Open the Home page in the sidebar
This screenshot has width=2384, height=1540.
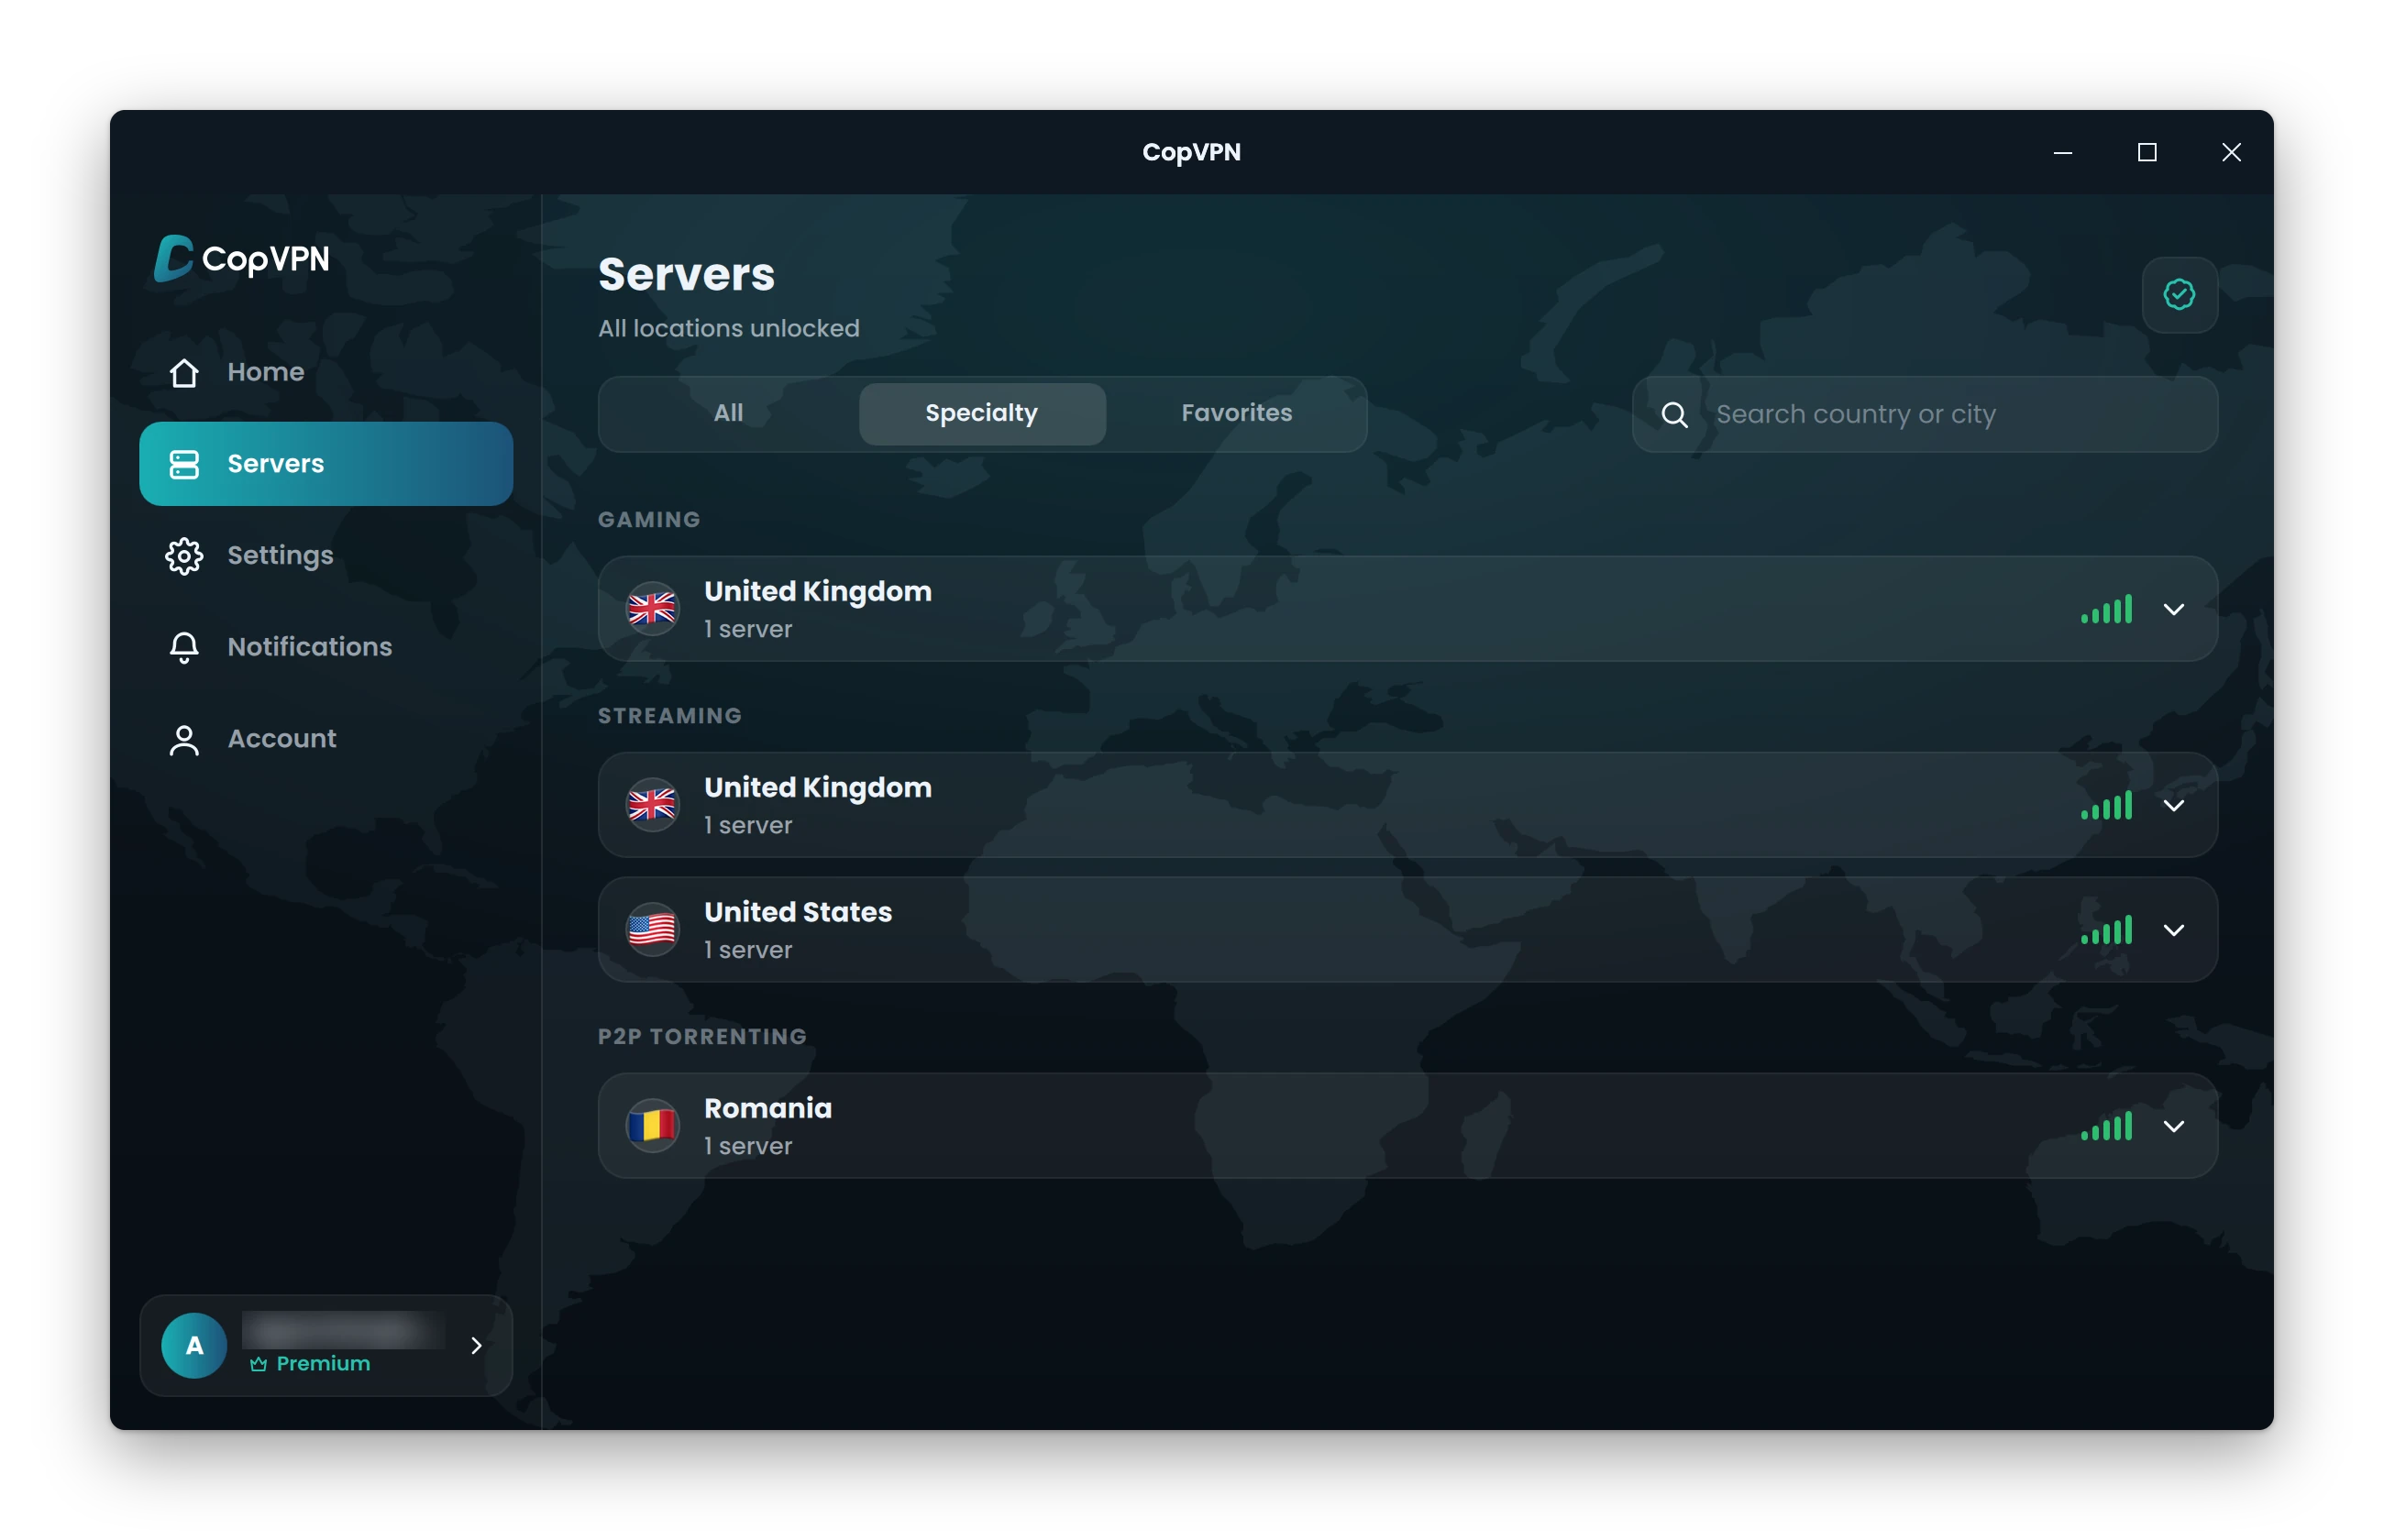[x=326, y=372]
